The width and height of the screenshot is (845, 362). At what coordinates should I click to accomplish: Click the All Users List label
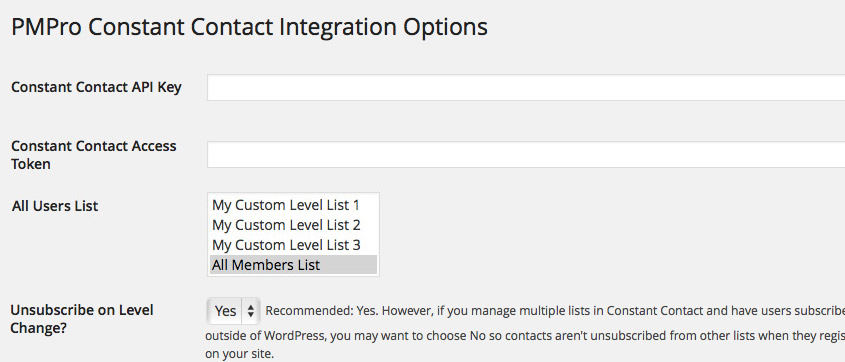point(55,206)
